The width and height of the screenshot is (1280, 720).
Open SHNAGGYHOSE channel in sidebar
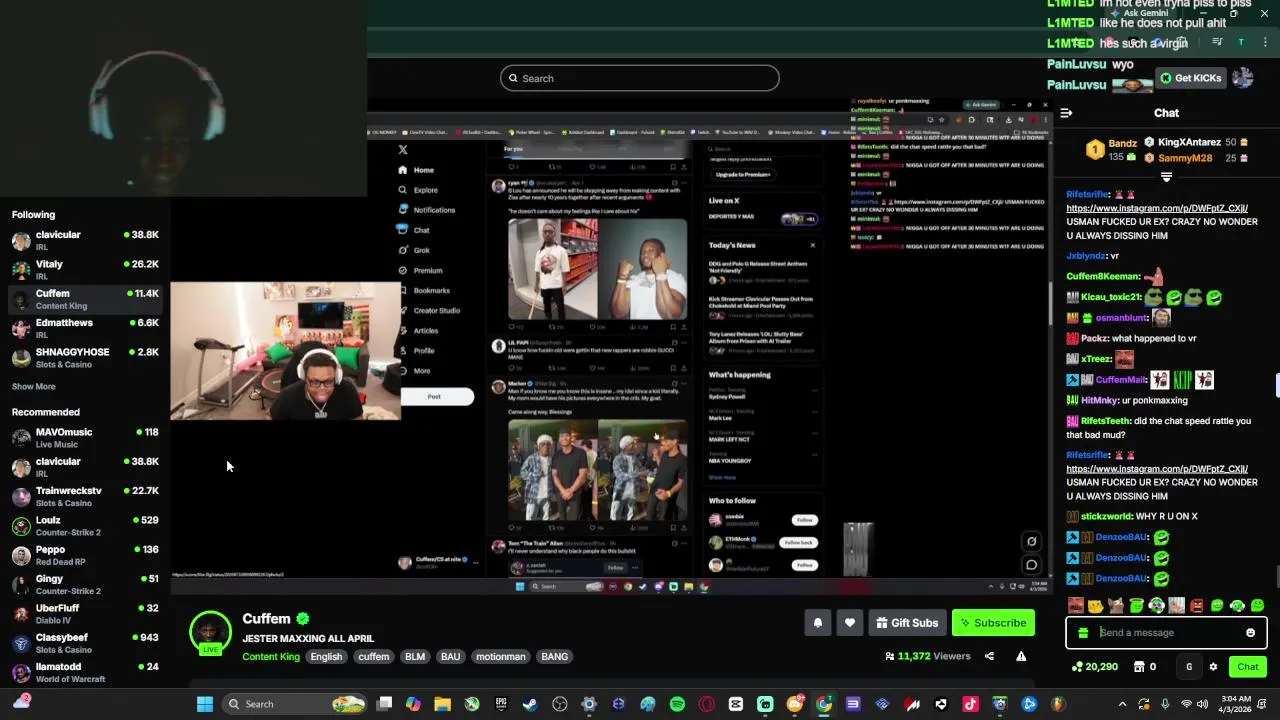click(85, 357)
